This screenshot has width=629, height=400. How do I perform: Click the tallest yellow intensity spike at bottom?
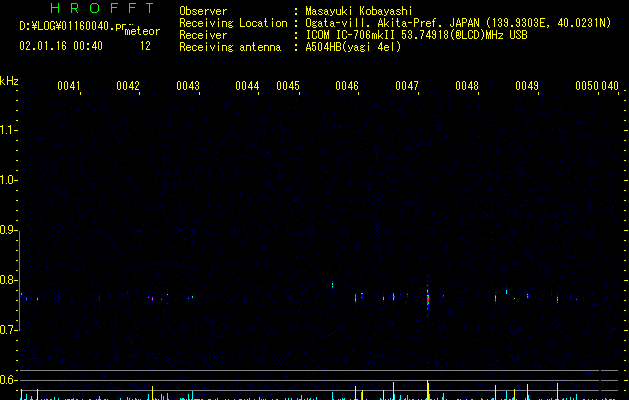428,390
